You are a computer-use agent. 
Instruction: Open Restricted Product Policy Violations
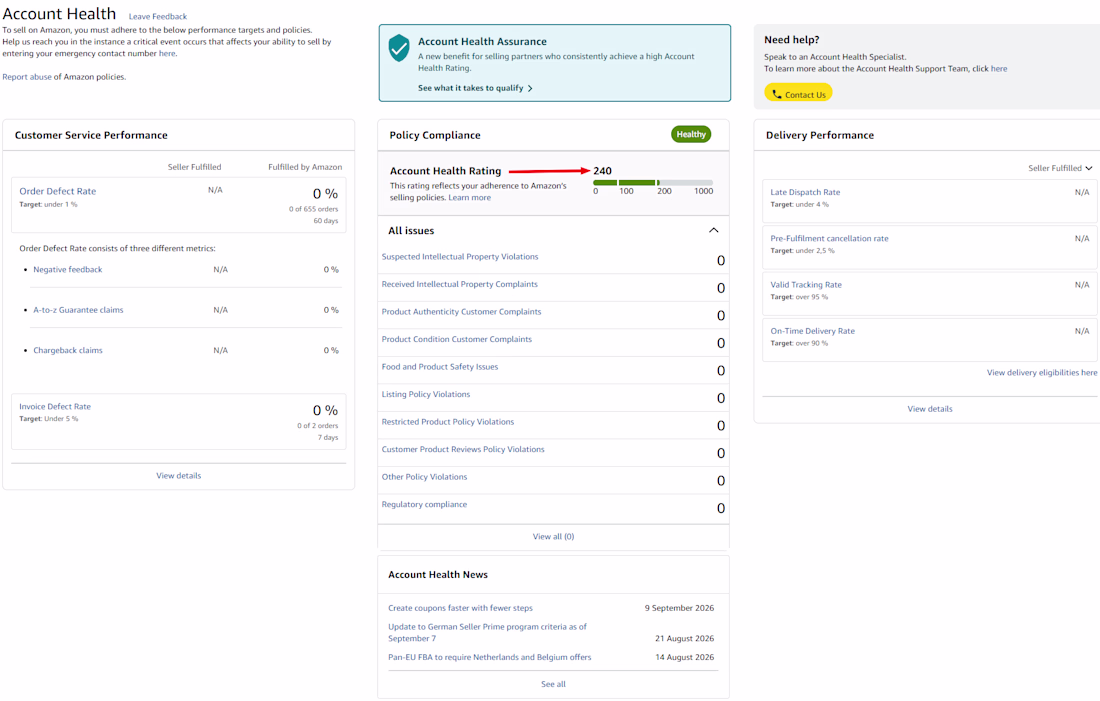click(448, 422)
